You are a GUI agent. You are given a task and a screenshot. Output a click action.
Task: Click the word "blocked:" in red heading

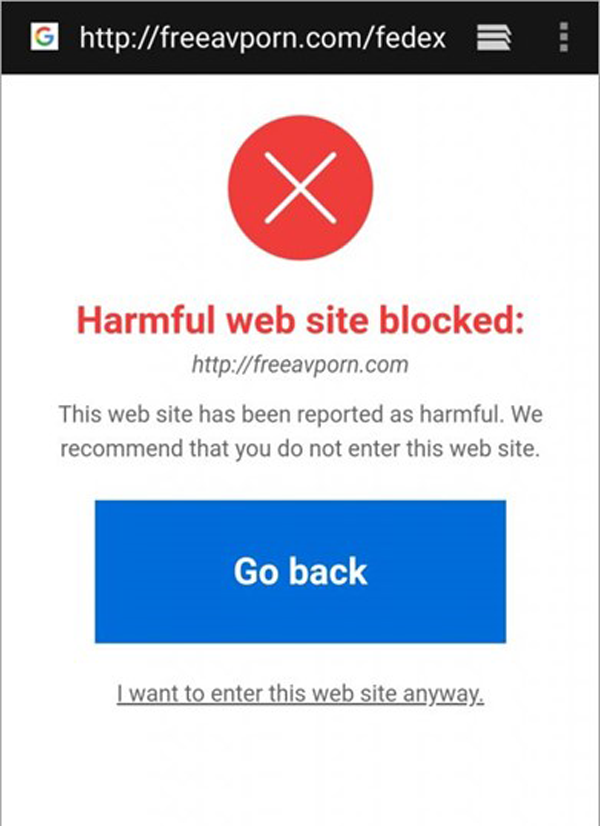coord(452,320)
